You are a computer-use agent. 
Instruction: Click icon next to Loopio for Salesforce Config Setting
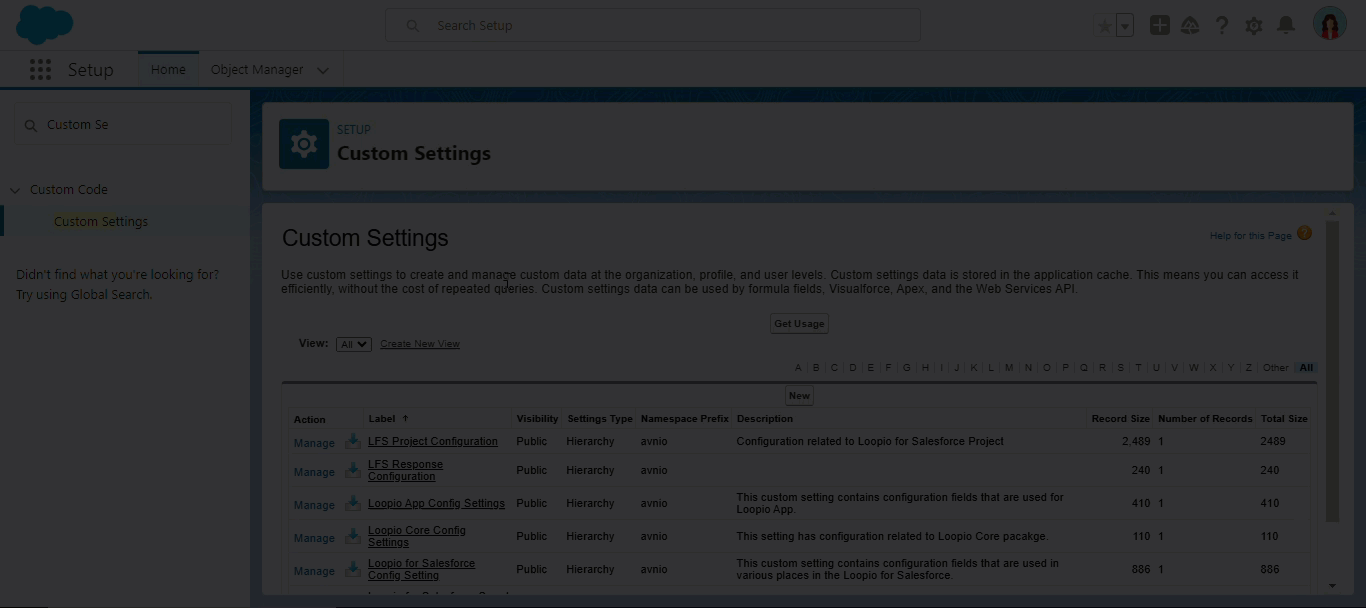click(353, 570)
